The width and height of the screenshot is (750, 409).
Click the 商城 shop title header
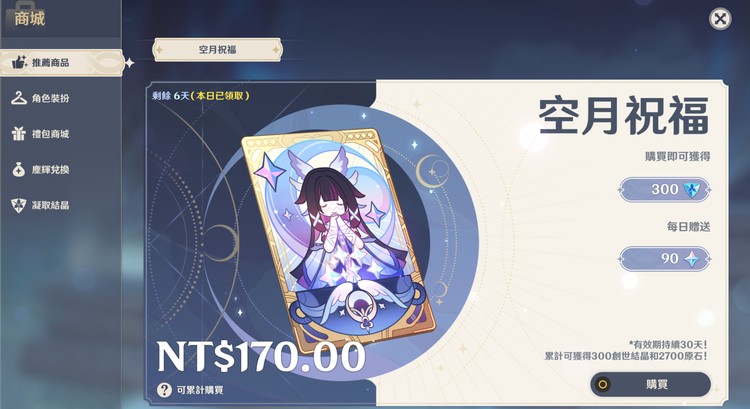pyautogui.click(x=30, y=18)
